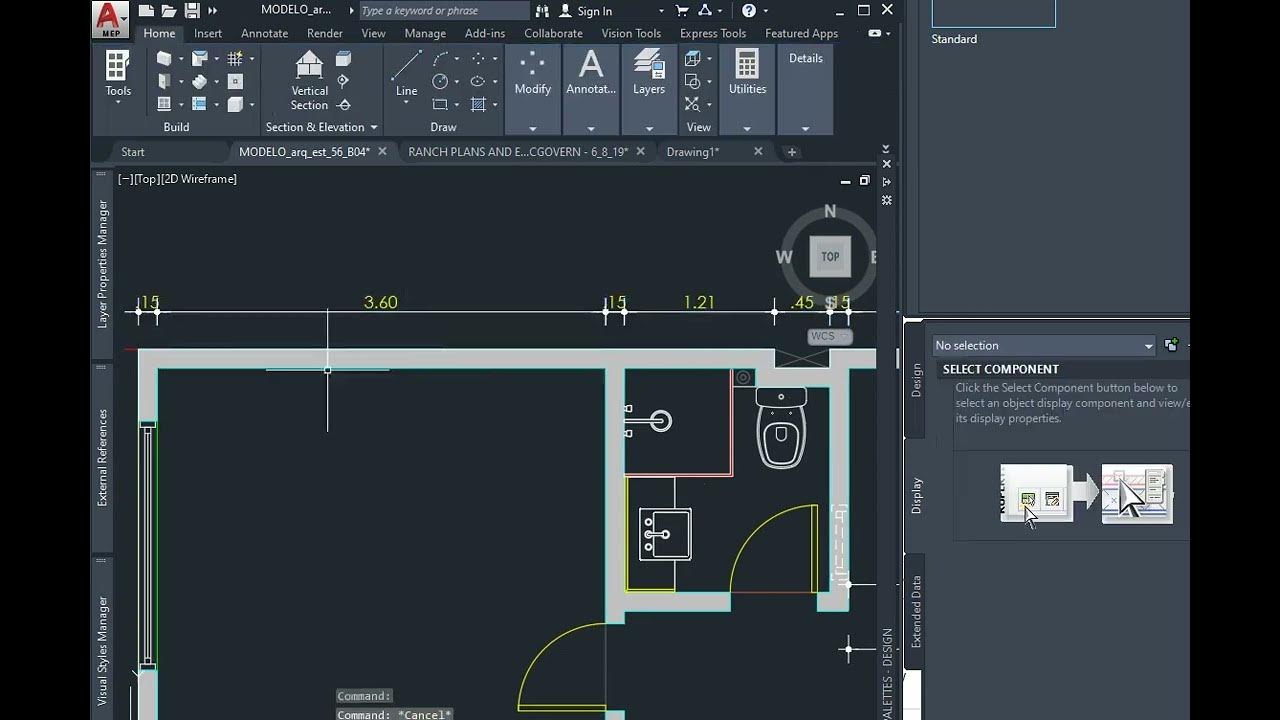Open the Extended Data palette tab
The width and height of the screenshot is (1280, 720).
tap(916, 612)
